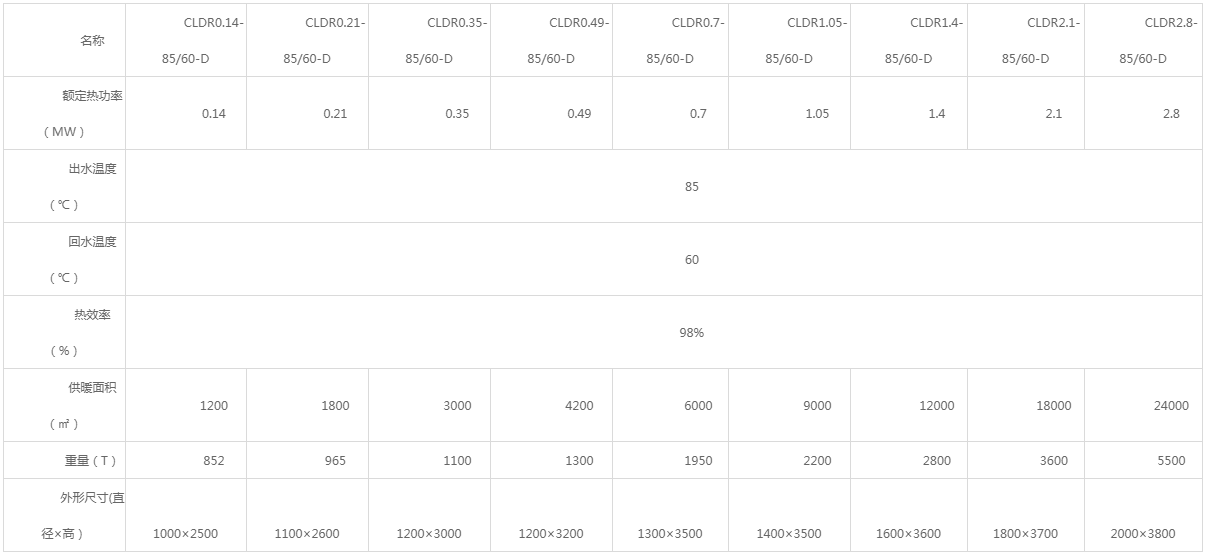Click the 0.49 rated power value
The height and width of the screenshot is (558, 1207).
click(x=579, y=114)
